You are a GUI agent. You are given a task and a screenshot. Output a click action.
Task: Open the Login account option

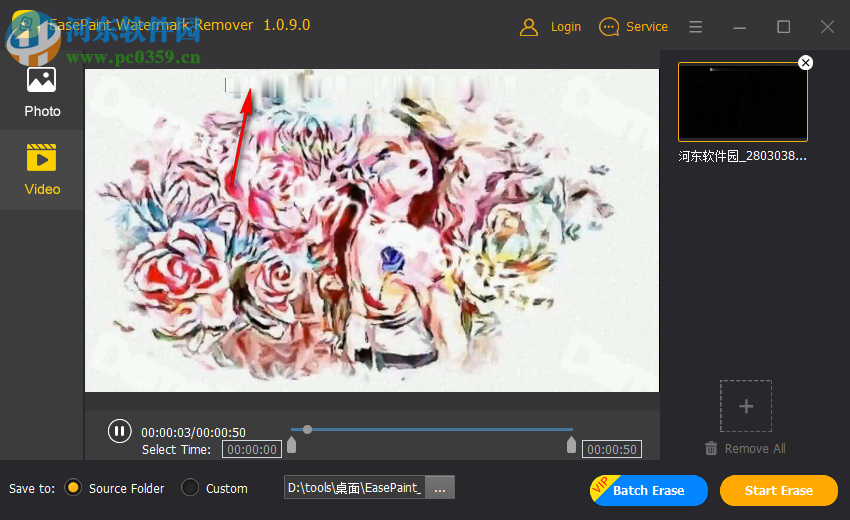(565, 27)
